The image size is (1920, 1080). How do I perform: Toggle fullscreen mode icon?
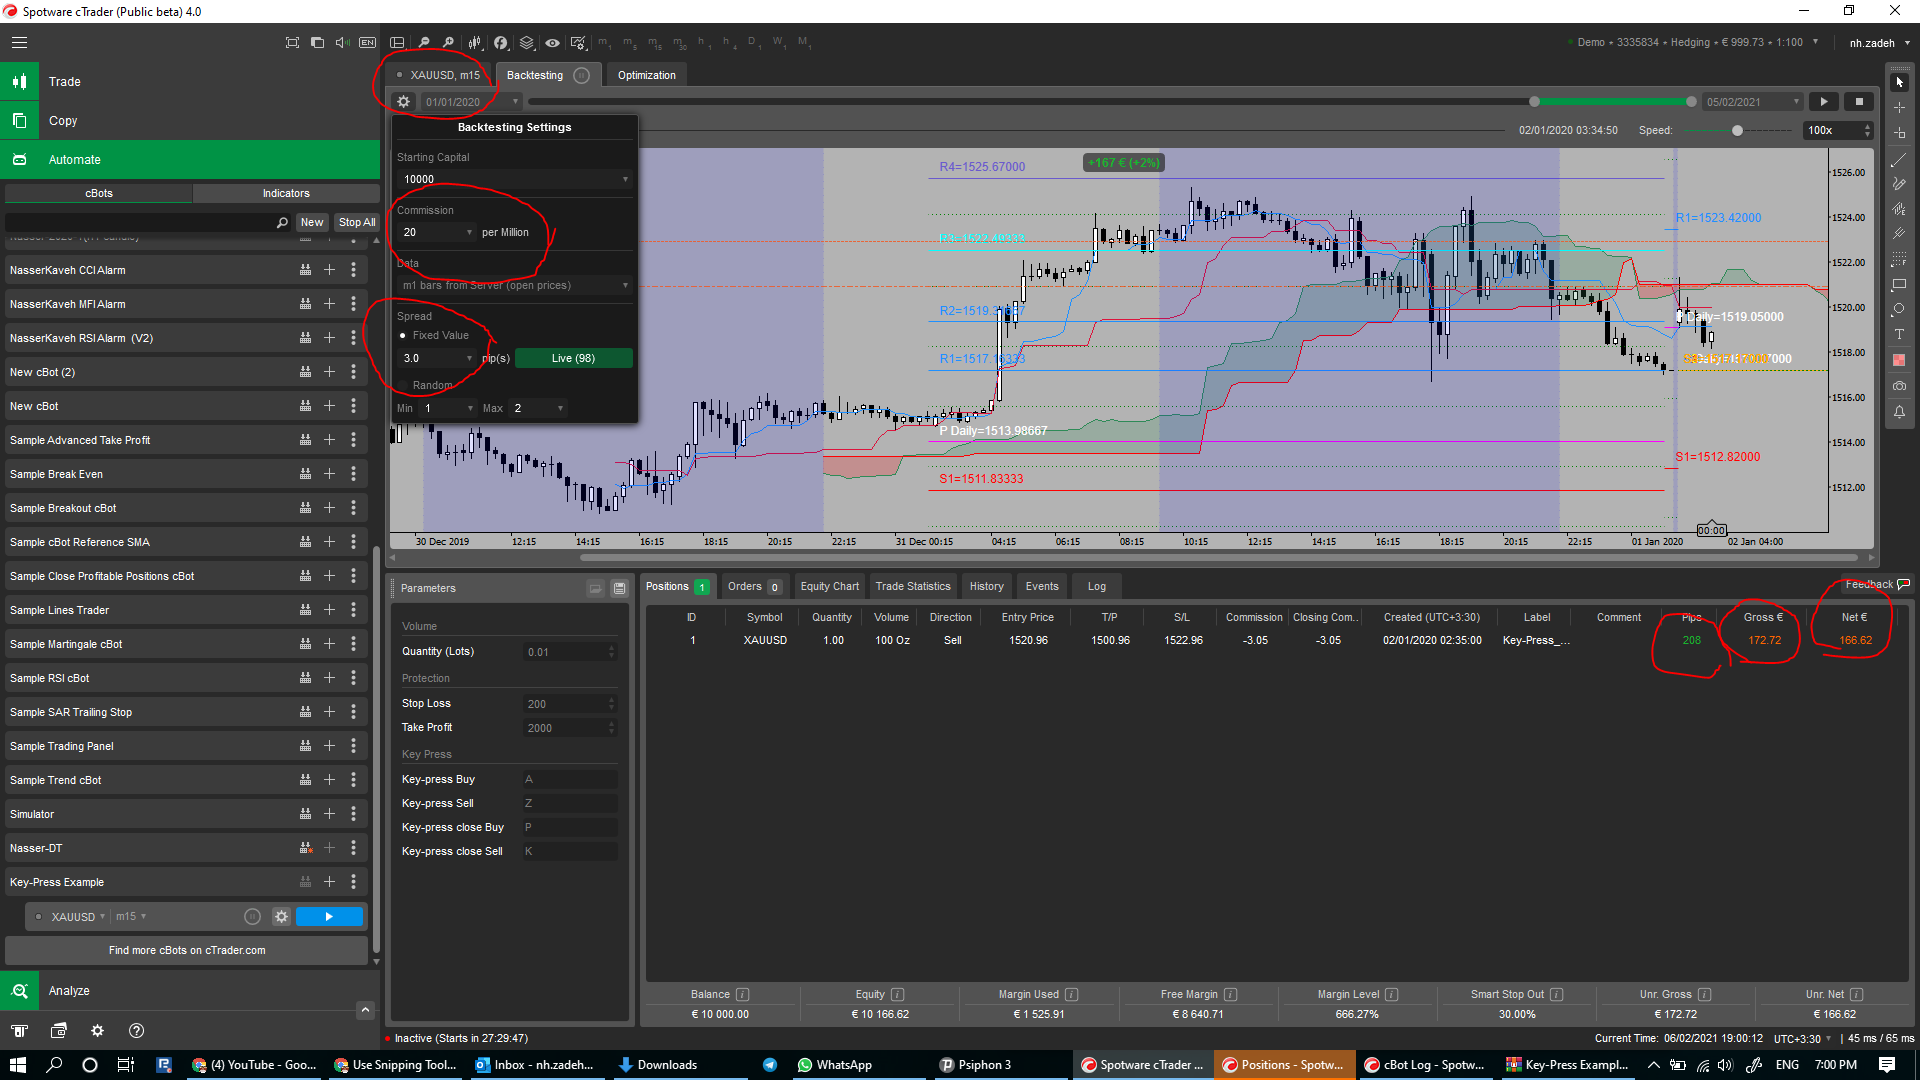click(x=292, y=43)
